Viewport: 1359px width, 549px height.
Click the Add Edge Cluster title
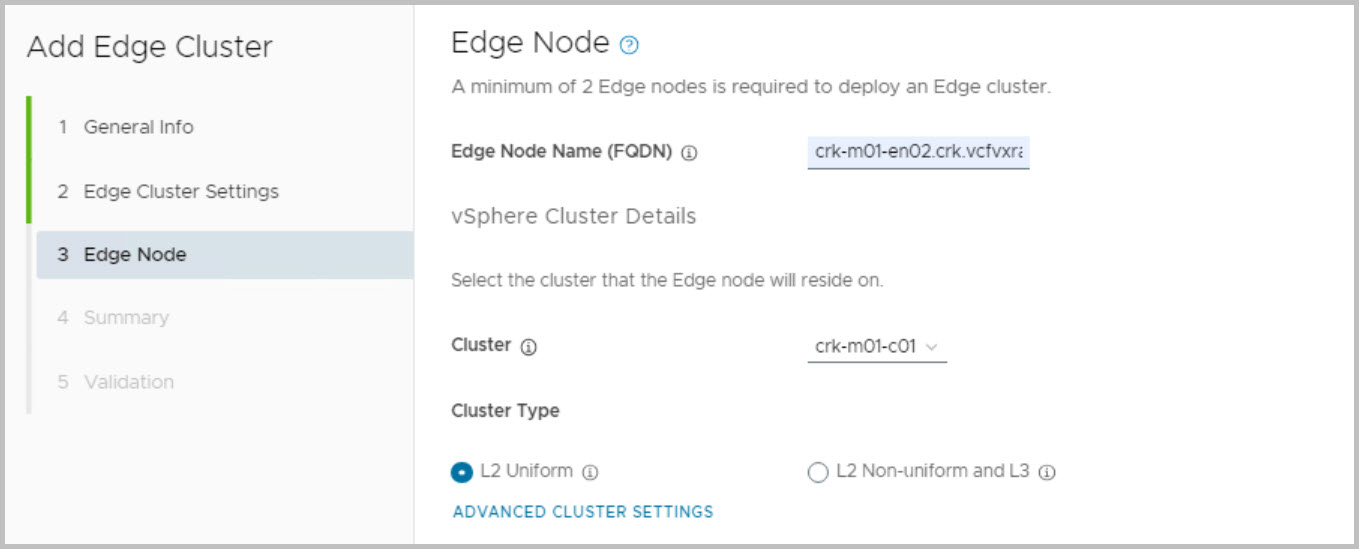coord(149,47)
